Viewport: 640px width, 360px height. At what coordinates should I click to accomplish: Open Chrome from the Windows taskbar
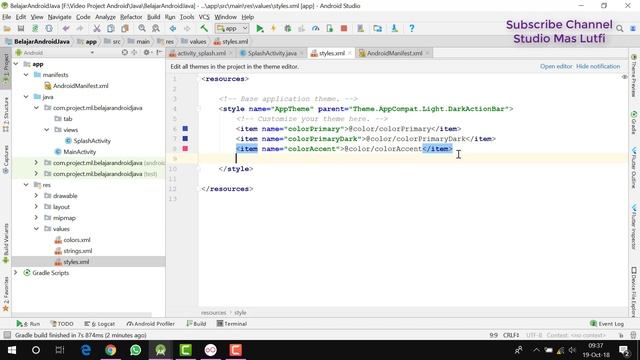[x=110, y=350]
